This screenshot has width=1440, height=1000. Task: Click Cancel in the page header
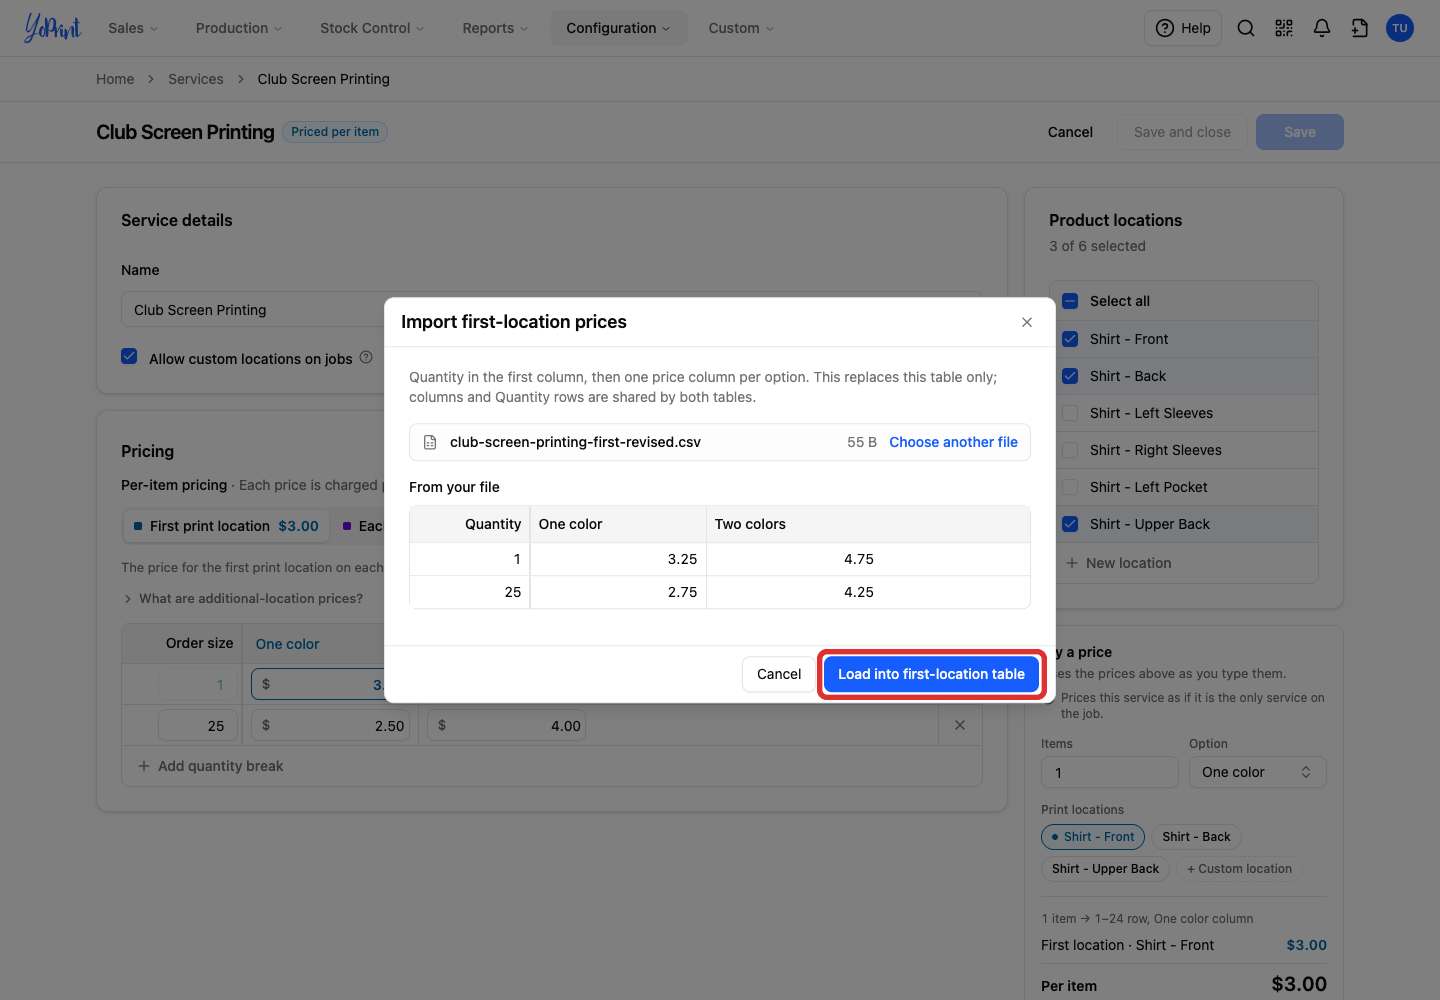pos(1070,132)
